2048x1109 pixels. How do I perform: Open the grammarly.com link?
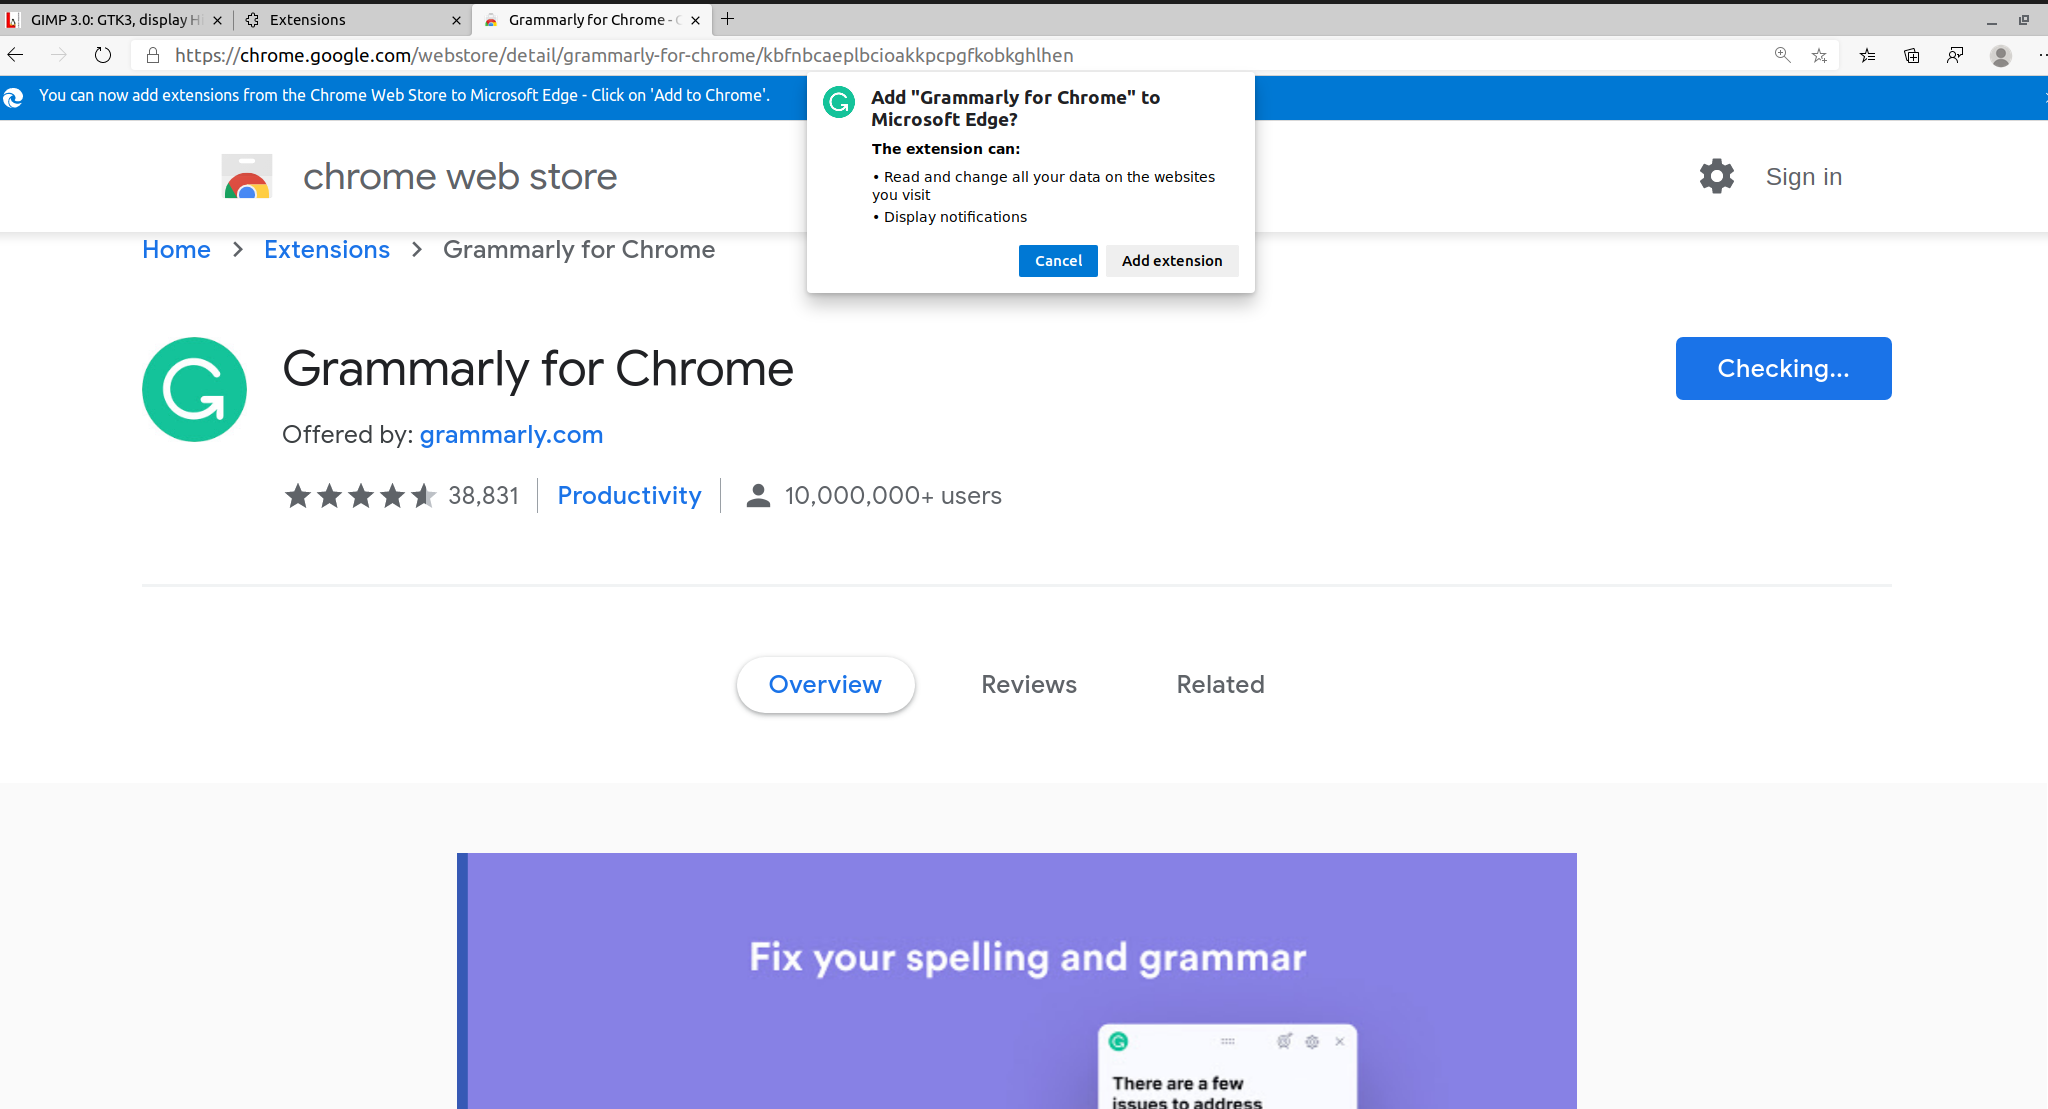pyautogui.click(x=511, y=434)
